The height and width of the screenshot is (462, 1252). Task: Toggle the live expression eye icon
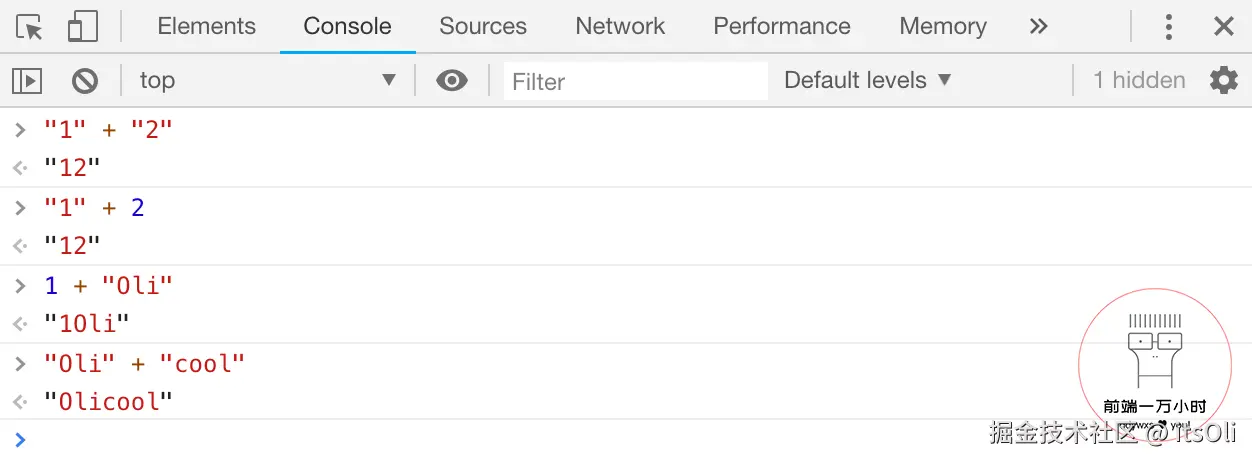452,81
